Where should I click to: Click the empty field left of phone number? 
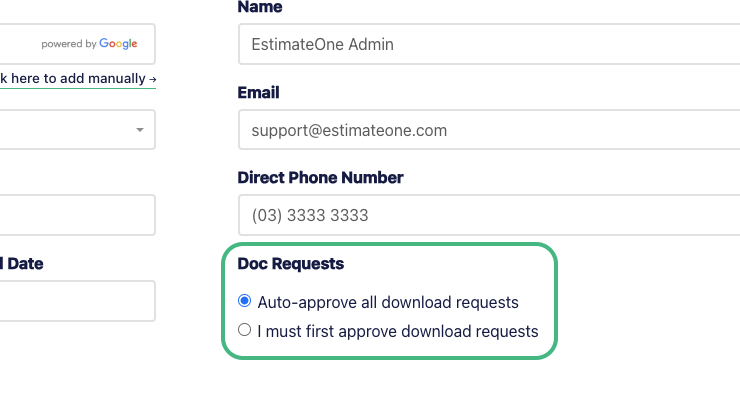click(x=77, y=215)
